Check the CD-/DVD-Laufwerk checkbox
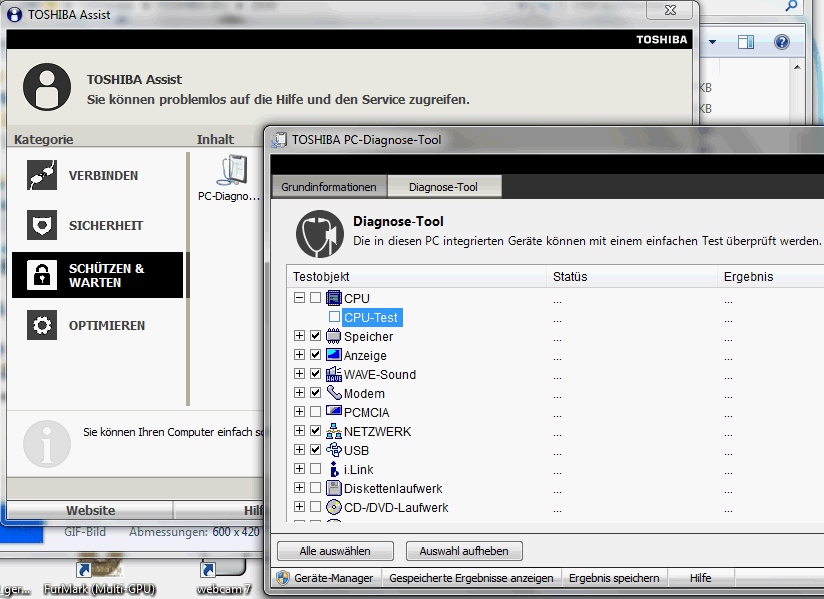This screenshot has width=824, height=599. click(x=315, y=507)
